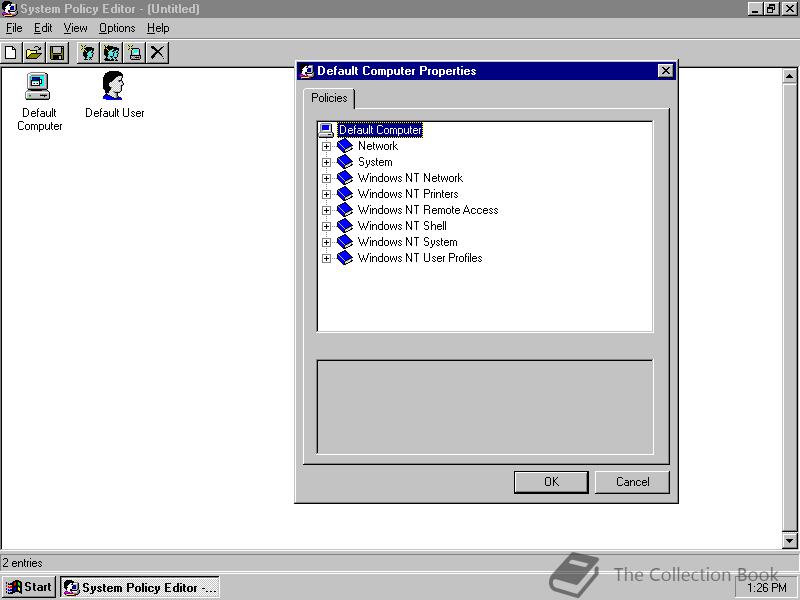Expand the Windows NT Printers category
Viewport: 800px width, 600px height.
pos(326,194)
